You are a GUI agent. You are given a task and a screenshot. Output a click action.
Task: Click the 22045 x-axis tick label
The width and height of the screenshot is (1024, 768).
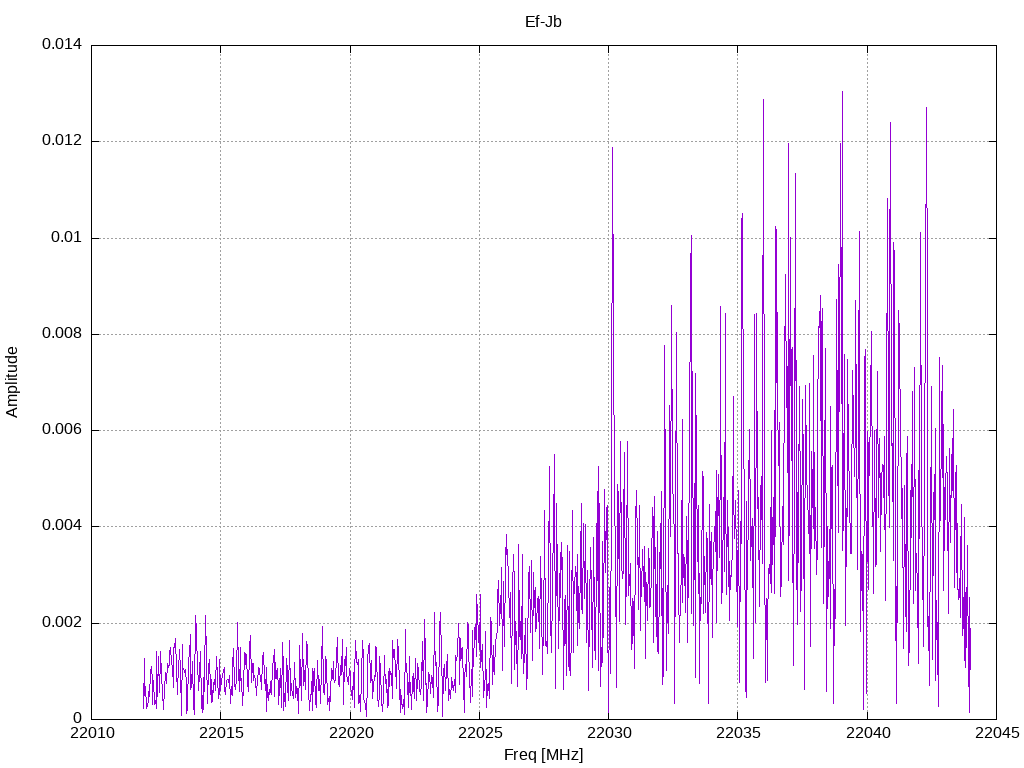point(997,733)
